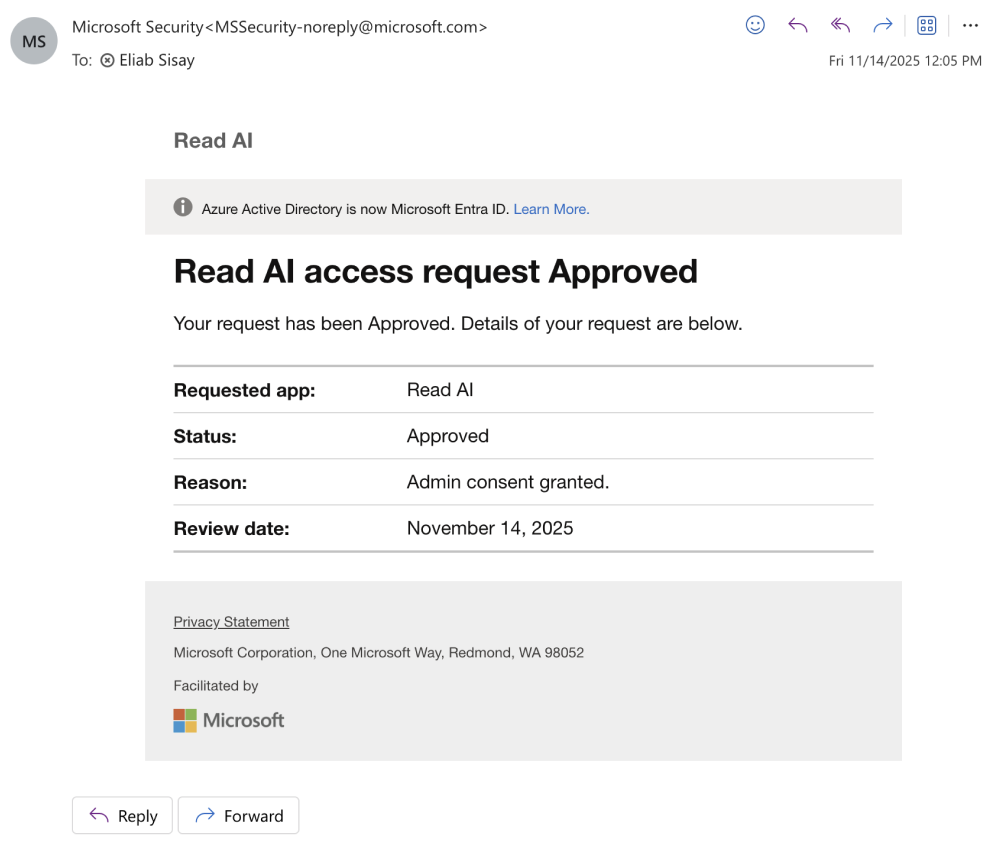Click the Read AI value in table
The height and width of the screenshot is (844, 998).
(440, 390)
